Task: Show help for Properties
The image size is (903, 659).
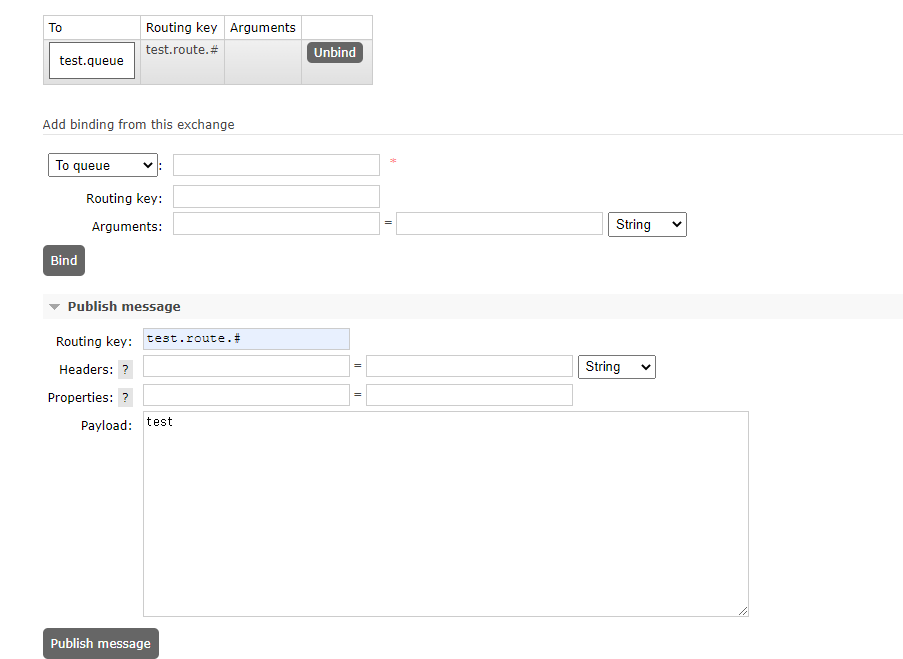Action: tap(125, 397)
